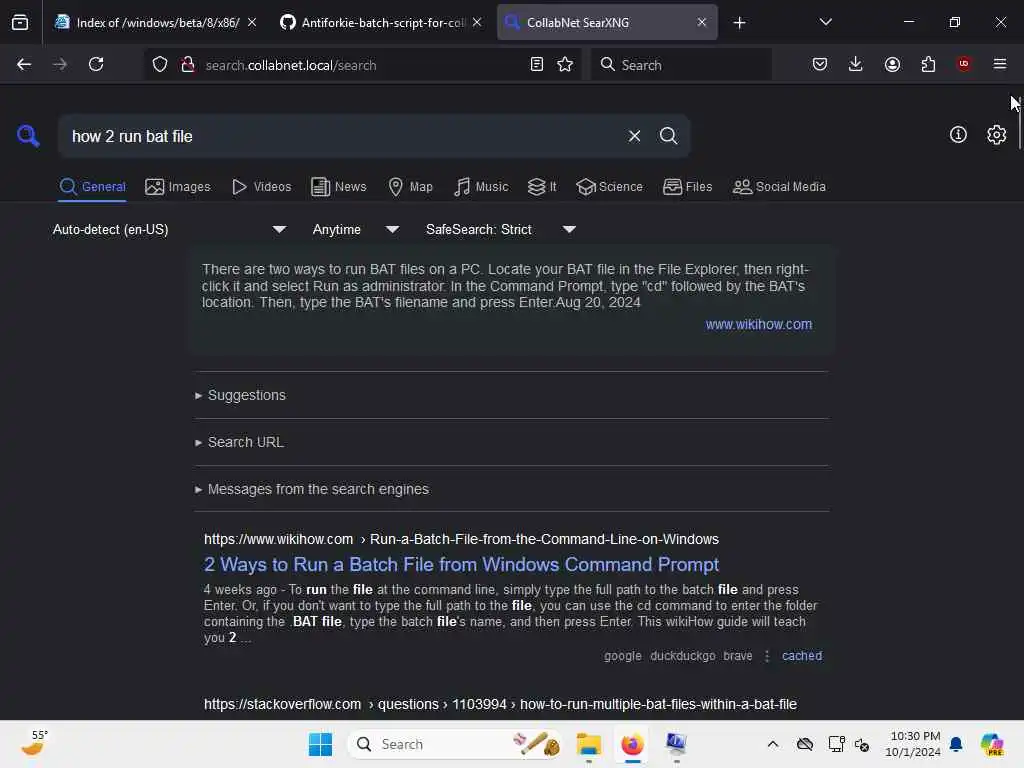Select the Files search category
Image resolution: width=1024 pixels, height=768 pixels.
[x=687, y=187]
